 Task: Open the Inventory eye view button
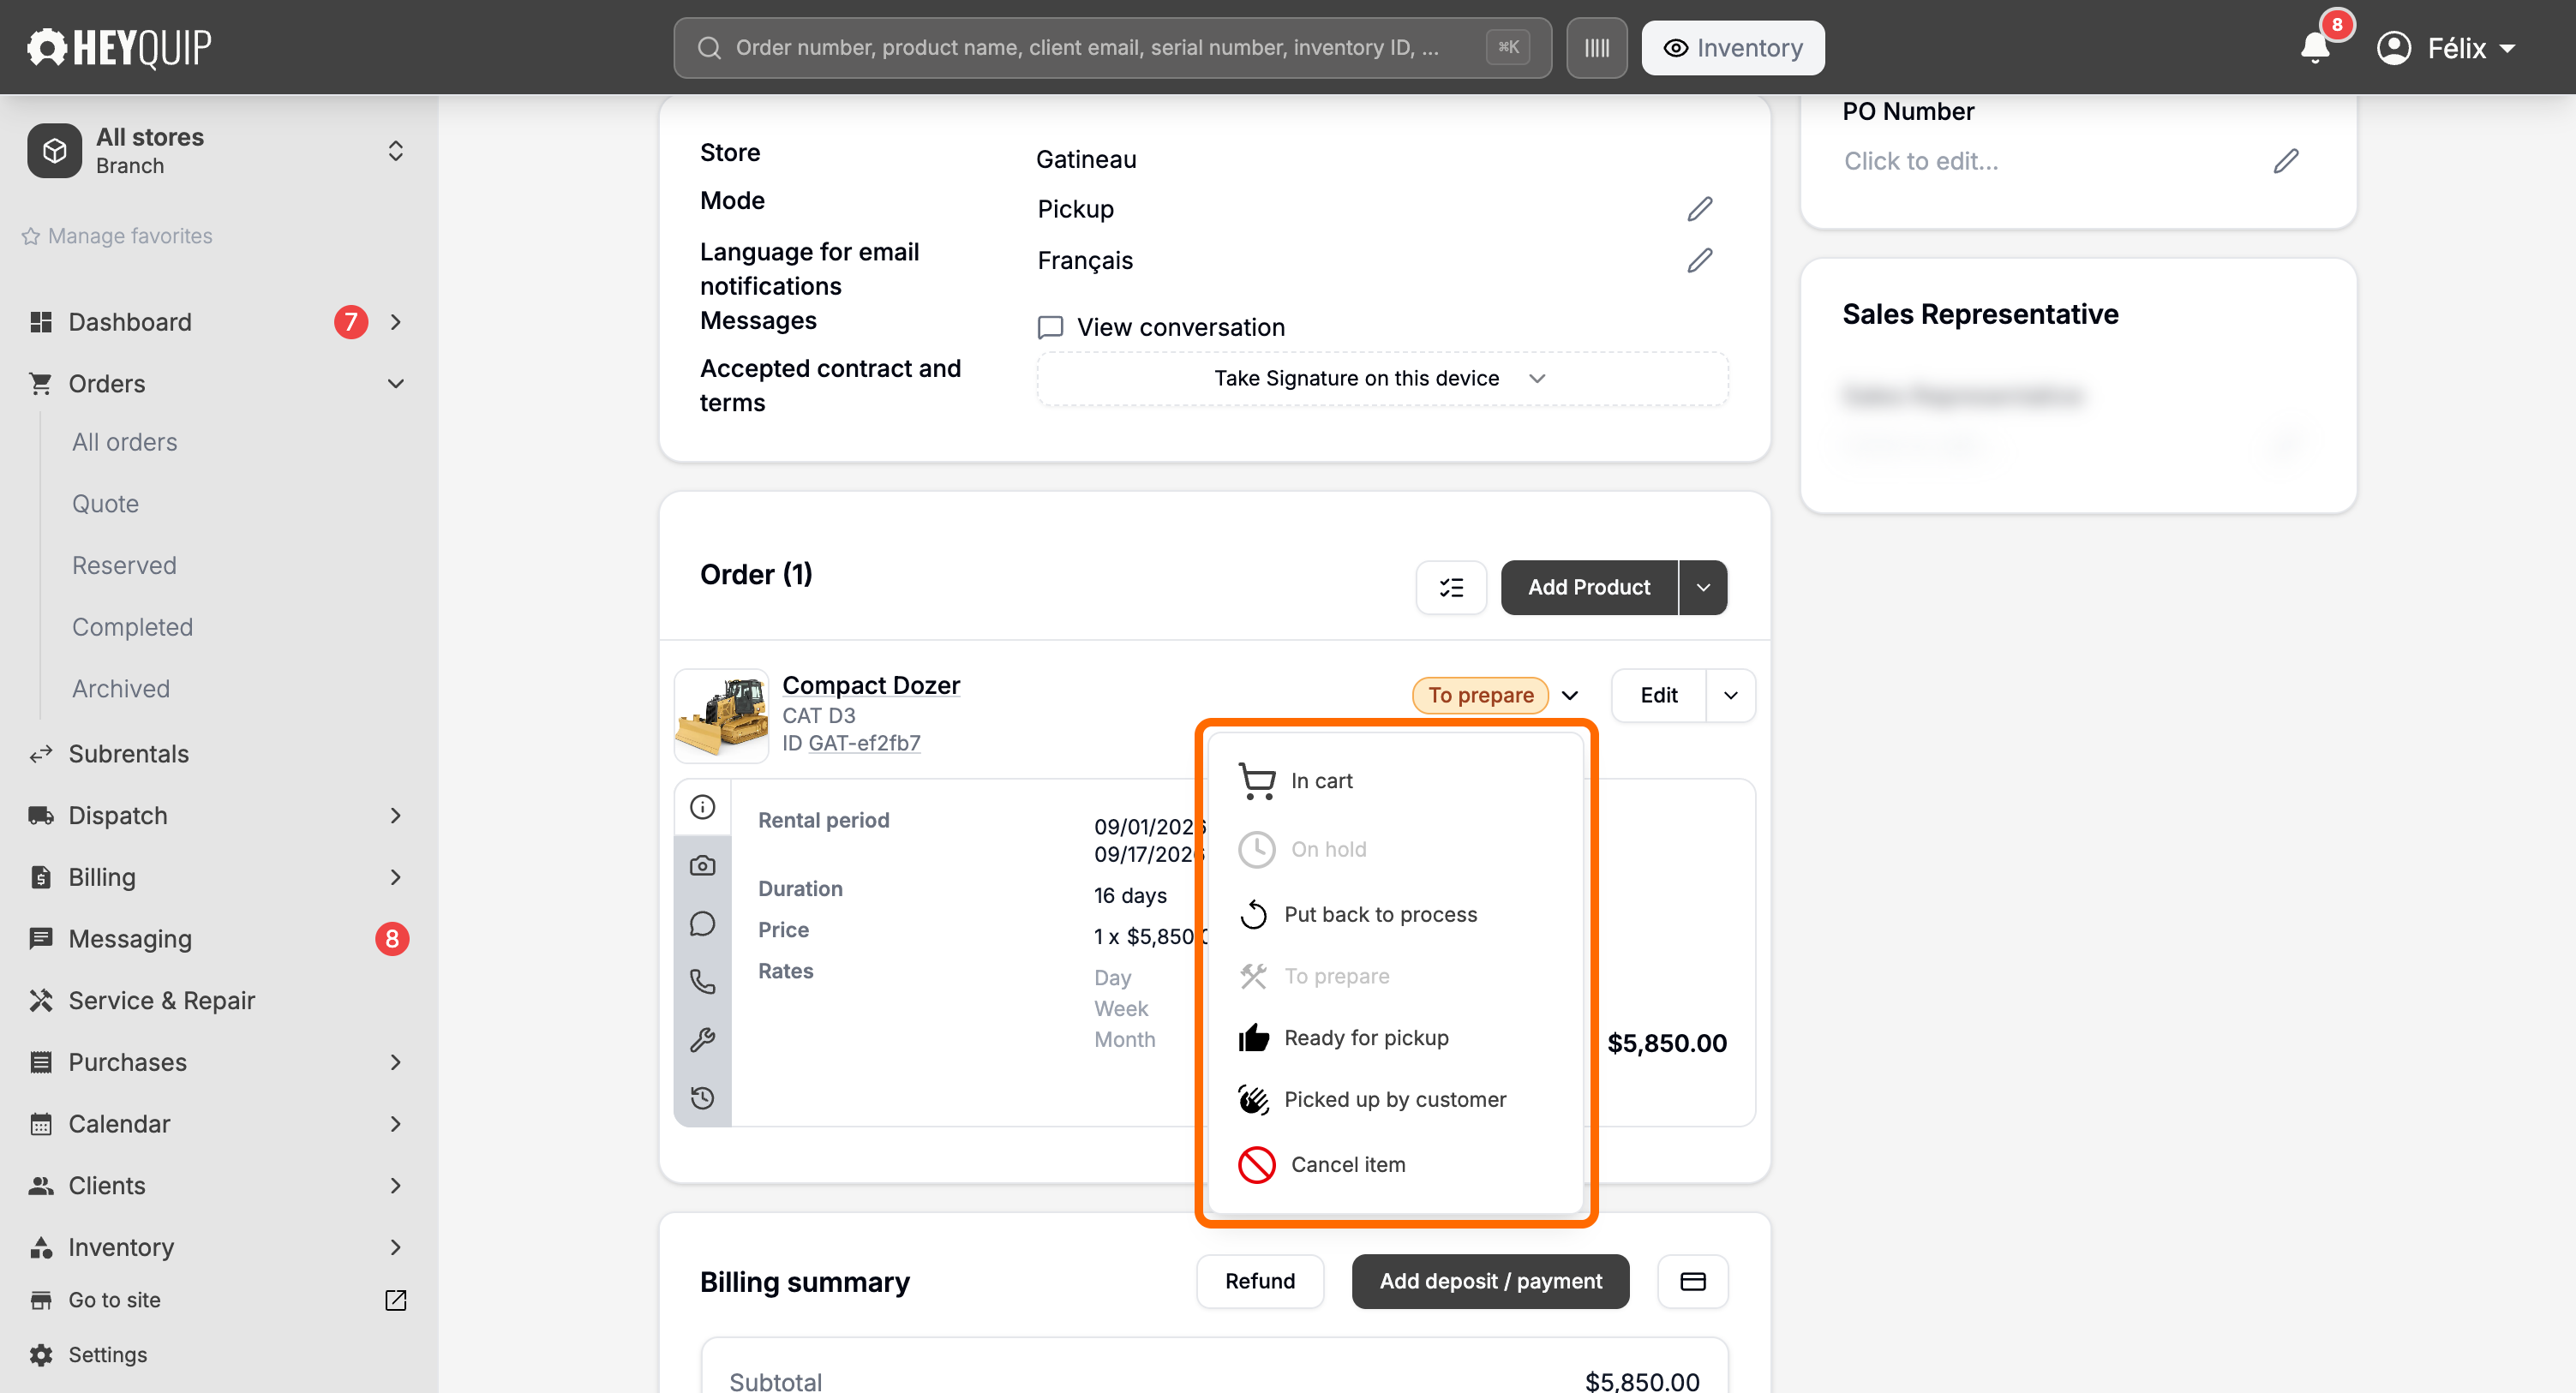pyautogui.click(x=1733, y=48)
